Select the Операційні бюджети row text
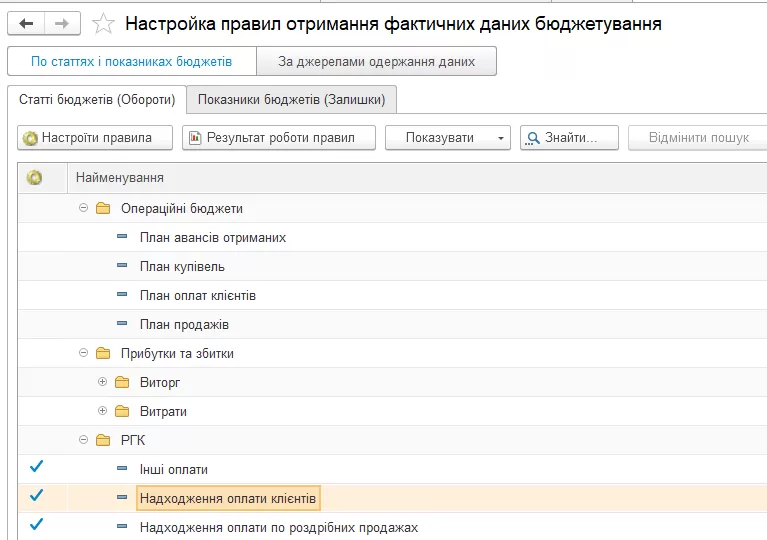 182,209
